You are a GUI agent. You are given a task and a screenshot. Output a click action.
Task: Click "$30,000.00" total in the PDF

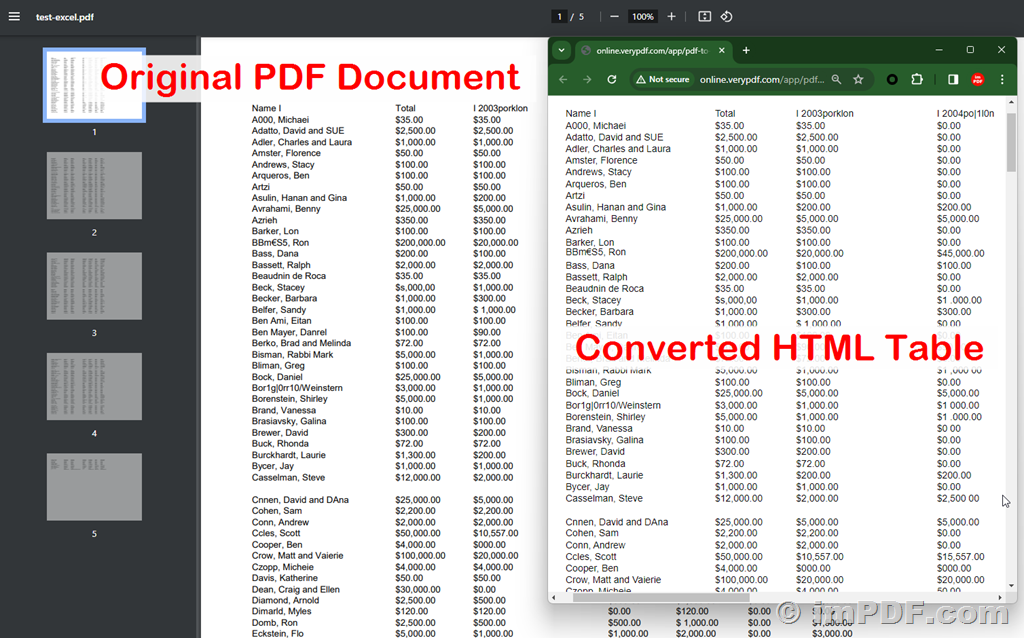coord(417,589)
